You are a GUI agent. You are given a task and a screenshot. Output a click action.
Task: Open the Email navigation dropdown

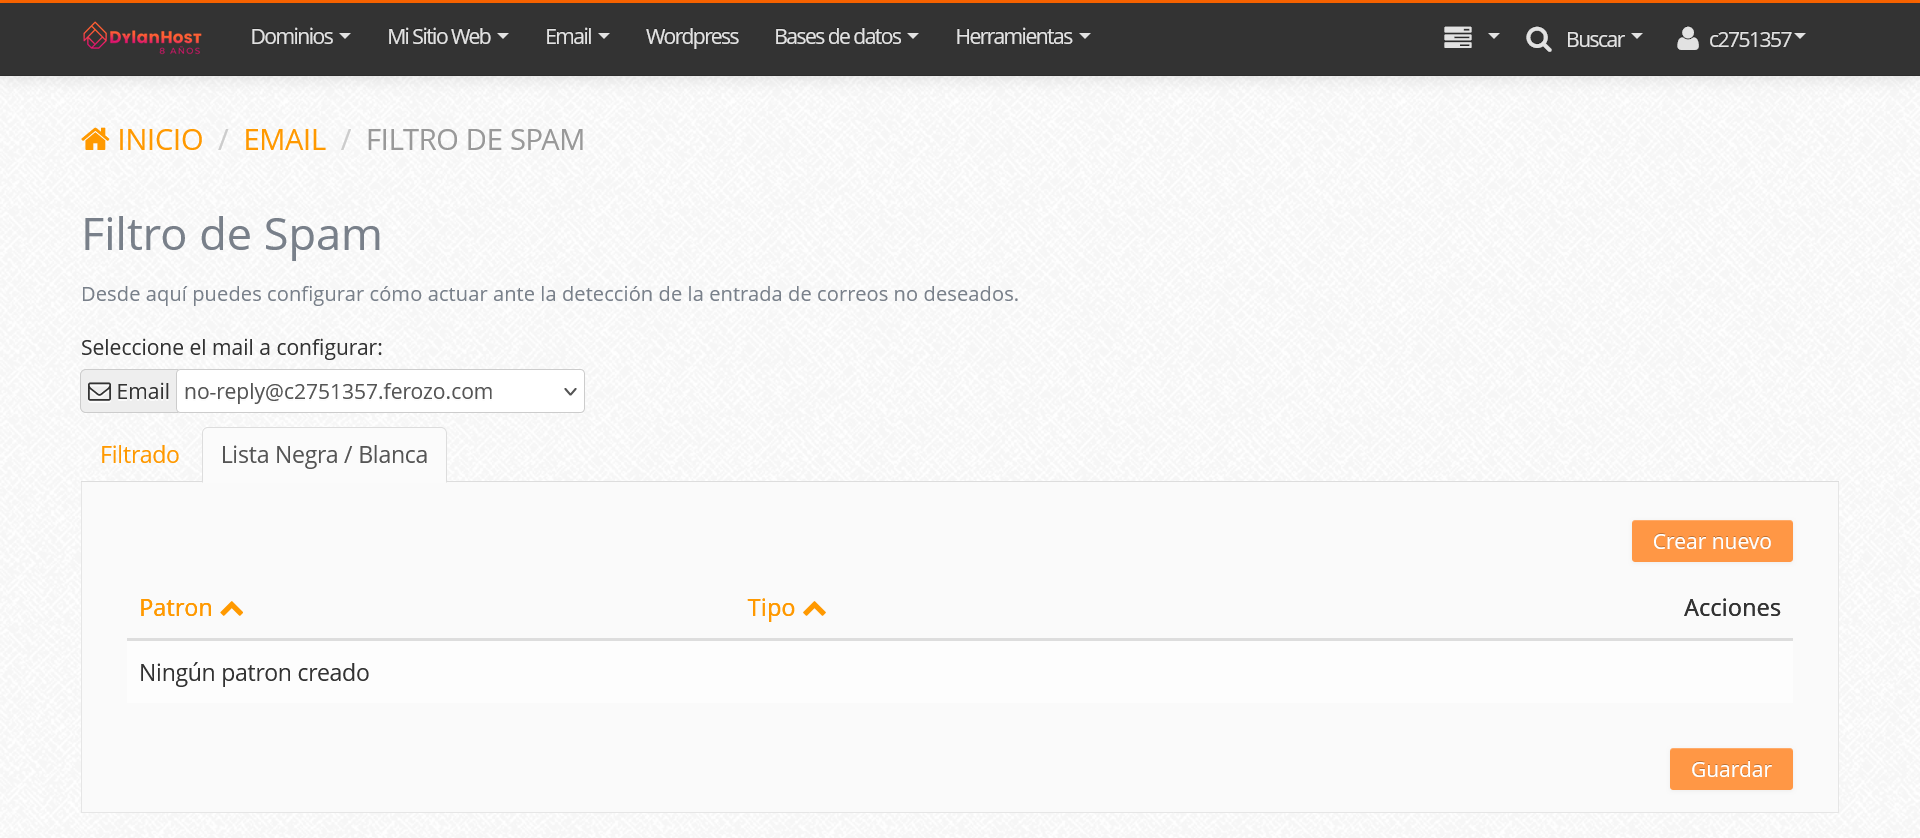pyautogui.click(x=577, y=37)
